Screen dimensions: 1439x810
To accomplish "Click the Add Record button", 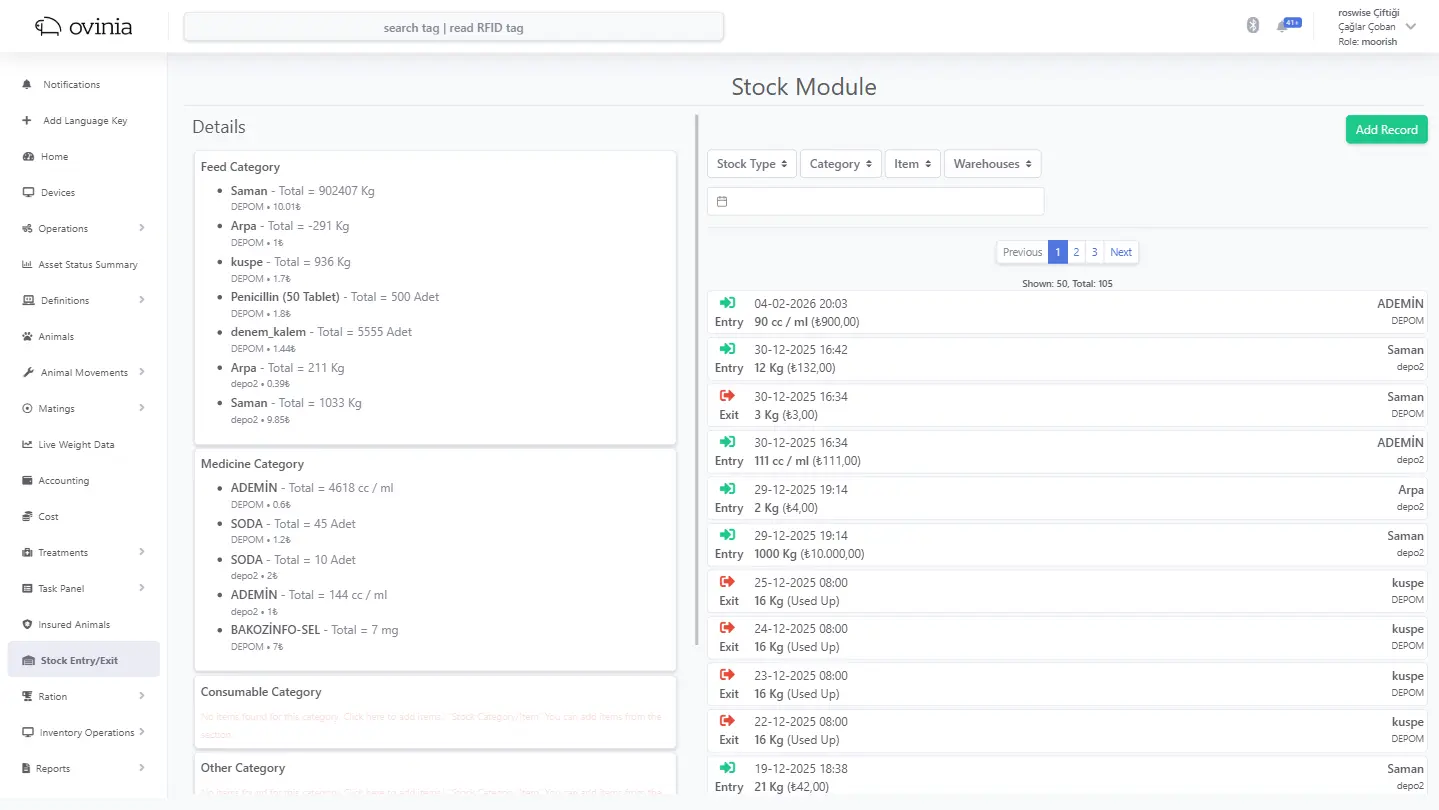I will 1386,130.
